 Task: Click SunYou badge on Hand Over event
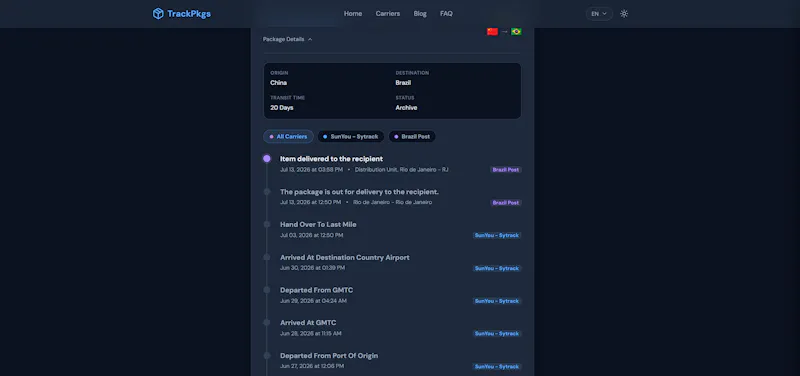tap(497, 235)
